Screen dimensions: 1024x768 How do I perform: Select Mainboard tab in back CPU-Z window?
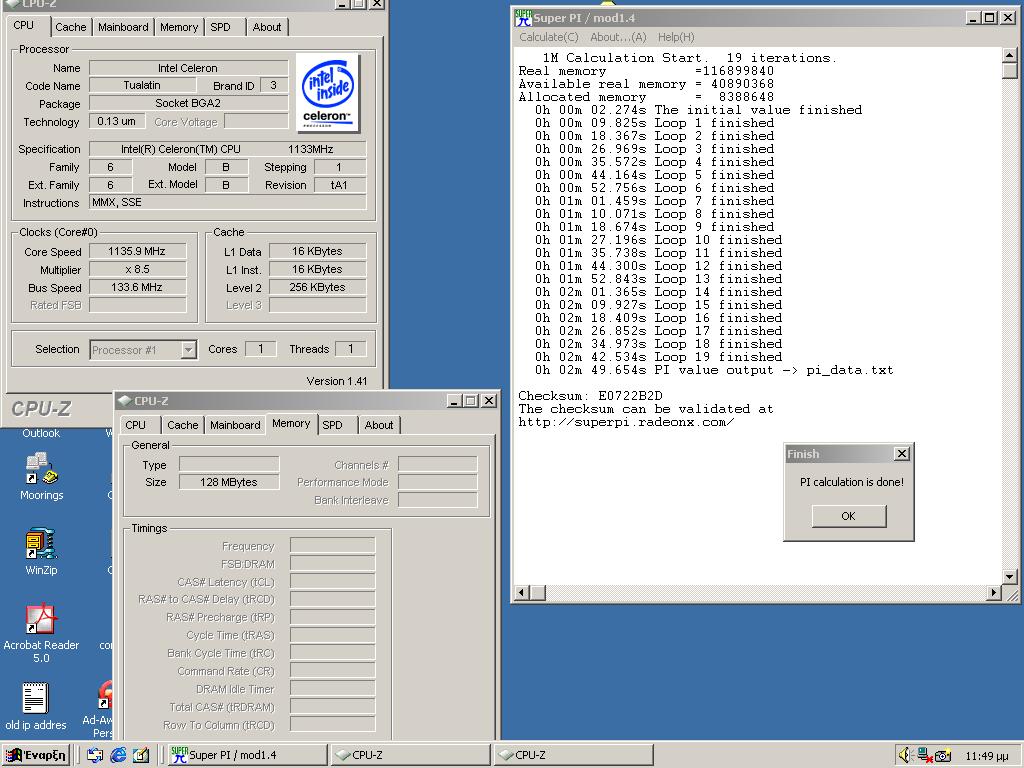pos(123,27)
